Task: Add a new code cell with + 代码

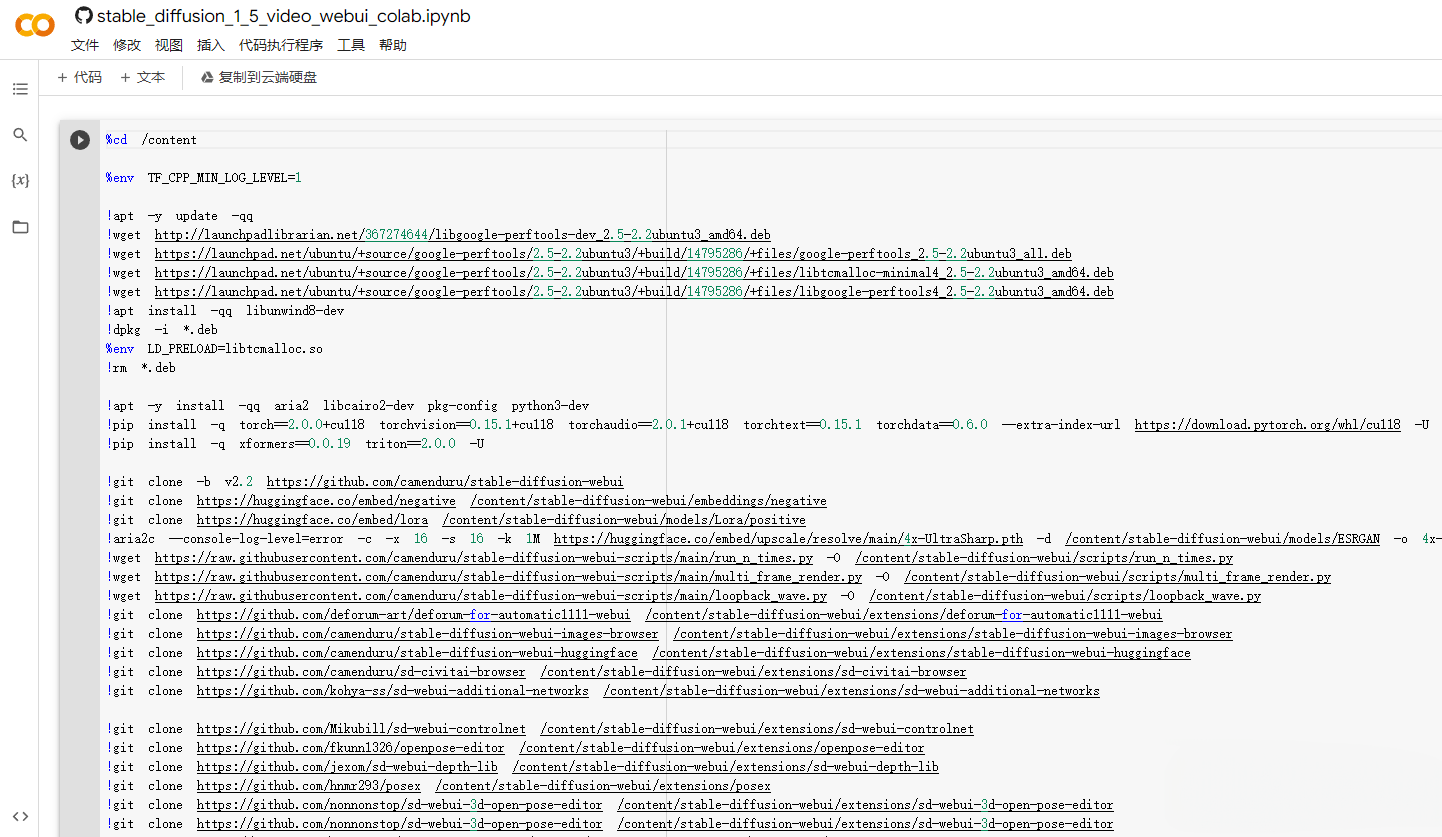Action: [80, 77]
